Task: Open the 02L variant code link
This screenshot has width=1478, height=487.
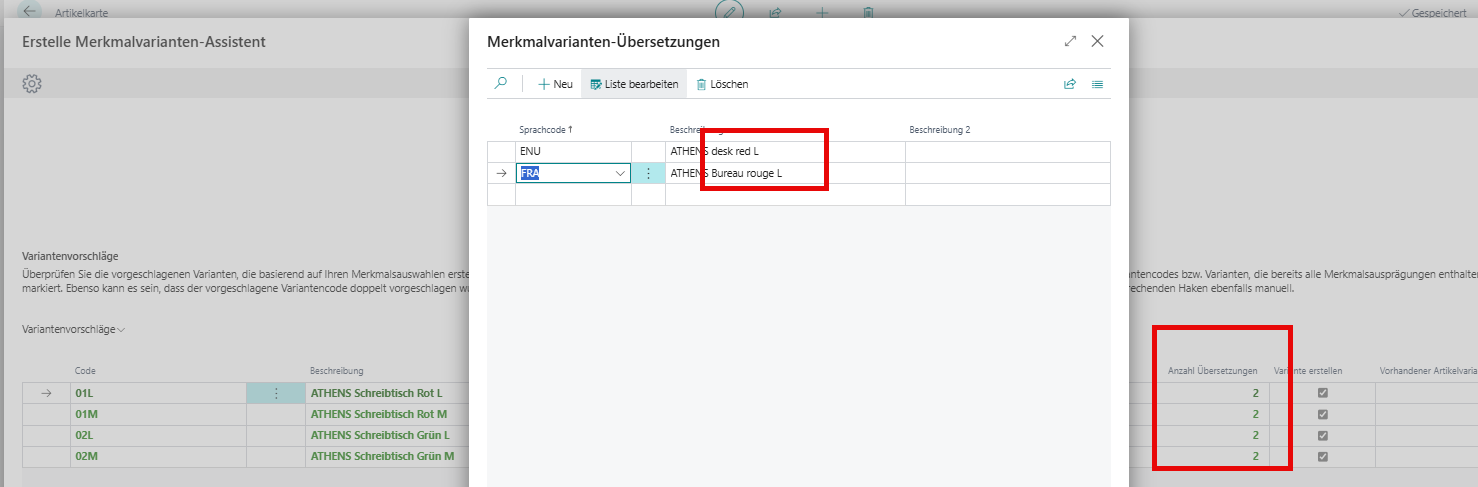Action: pos(82,435)
